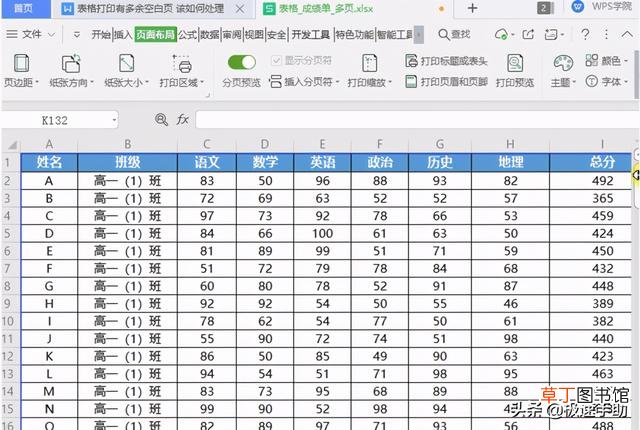The width and height of the screenshot is (640, 430).
Task: Click 插入分页符 insert page break
Action: 304,82
